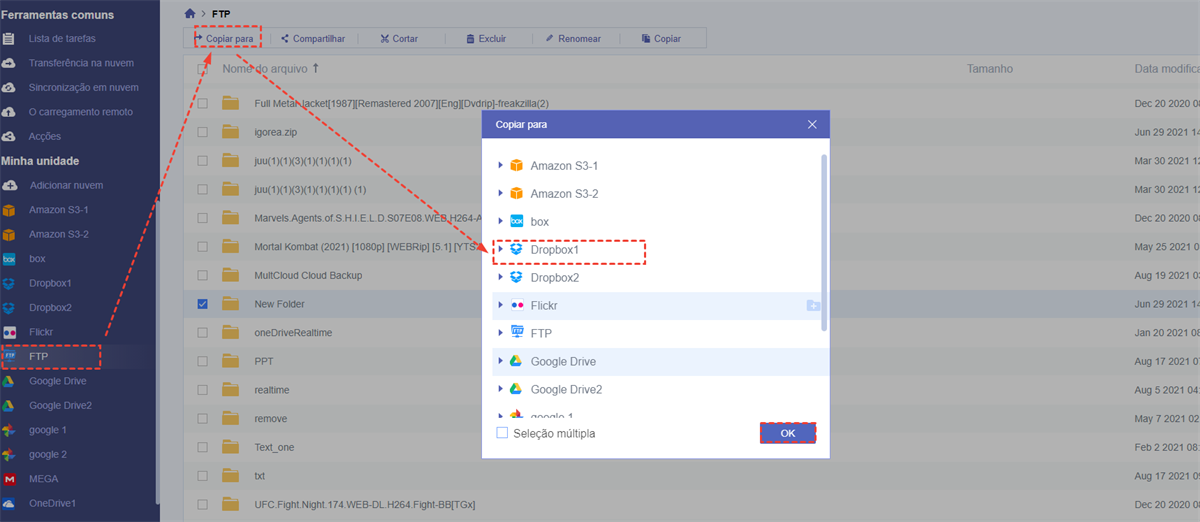Open the remove folder
1200x522 pixels.
(x=271, y=419)
